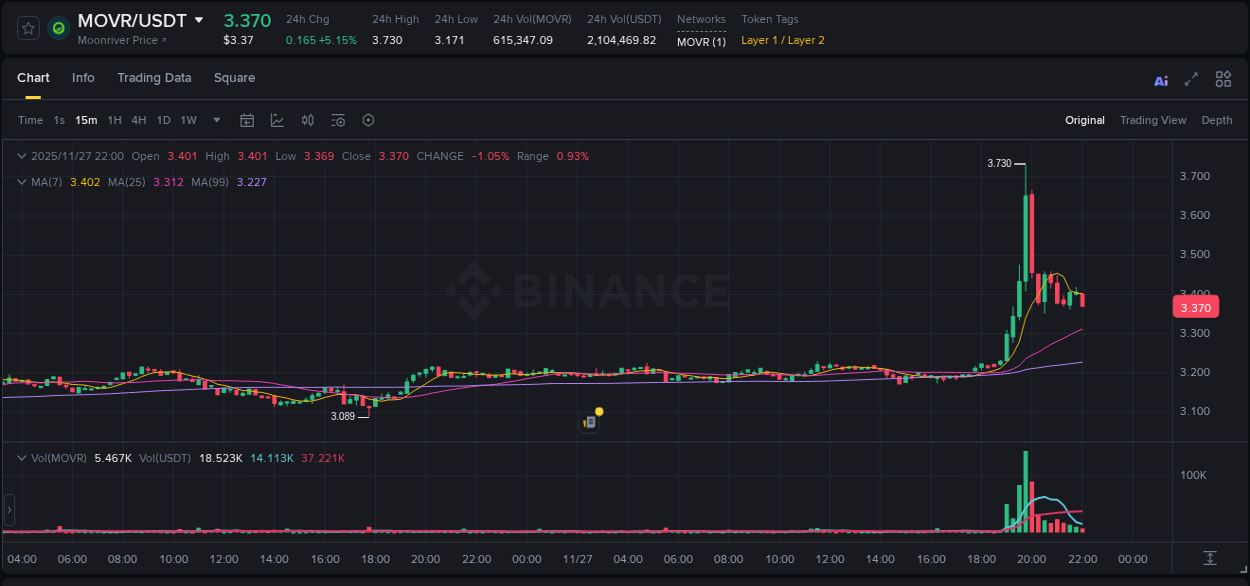Open the extra timeframe dropdown arrow
The image size is (1250, 586).
click(214, 120)
